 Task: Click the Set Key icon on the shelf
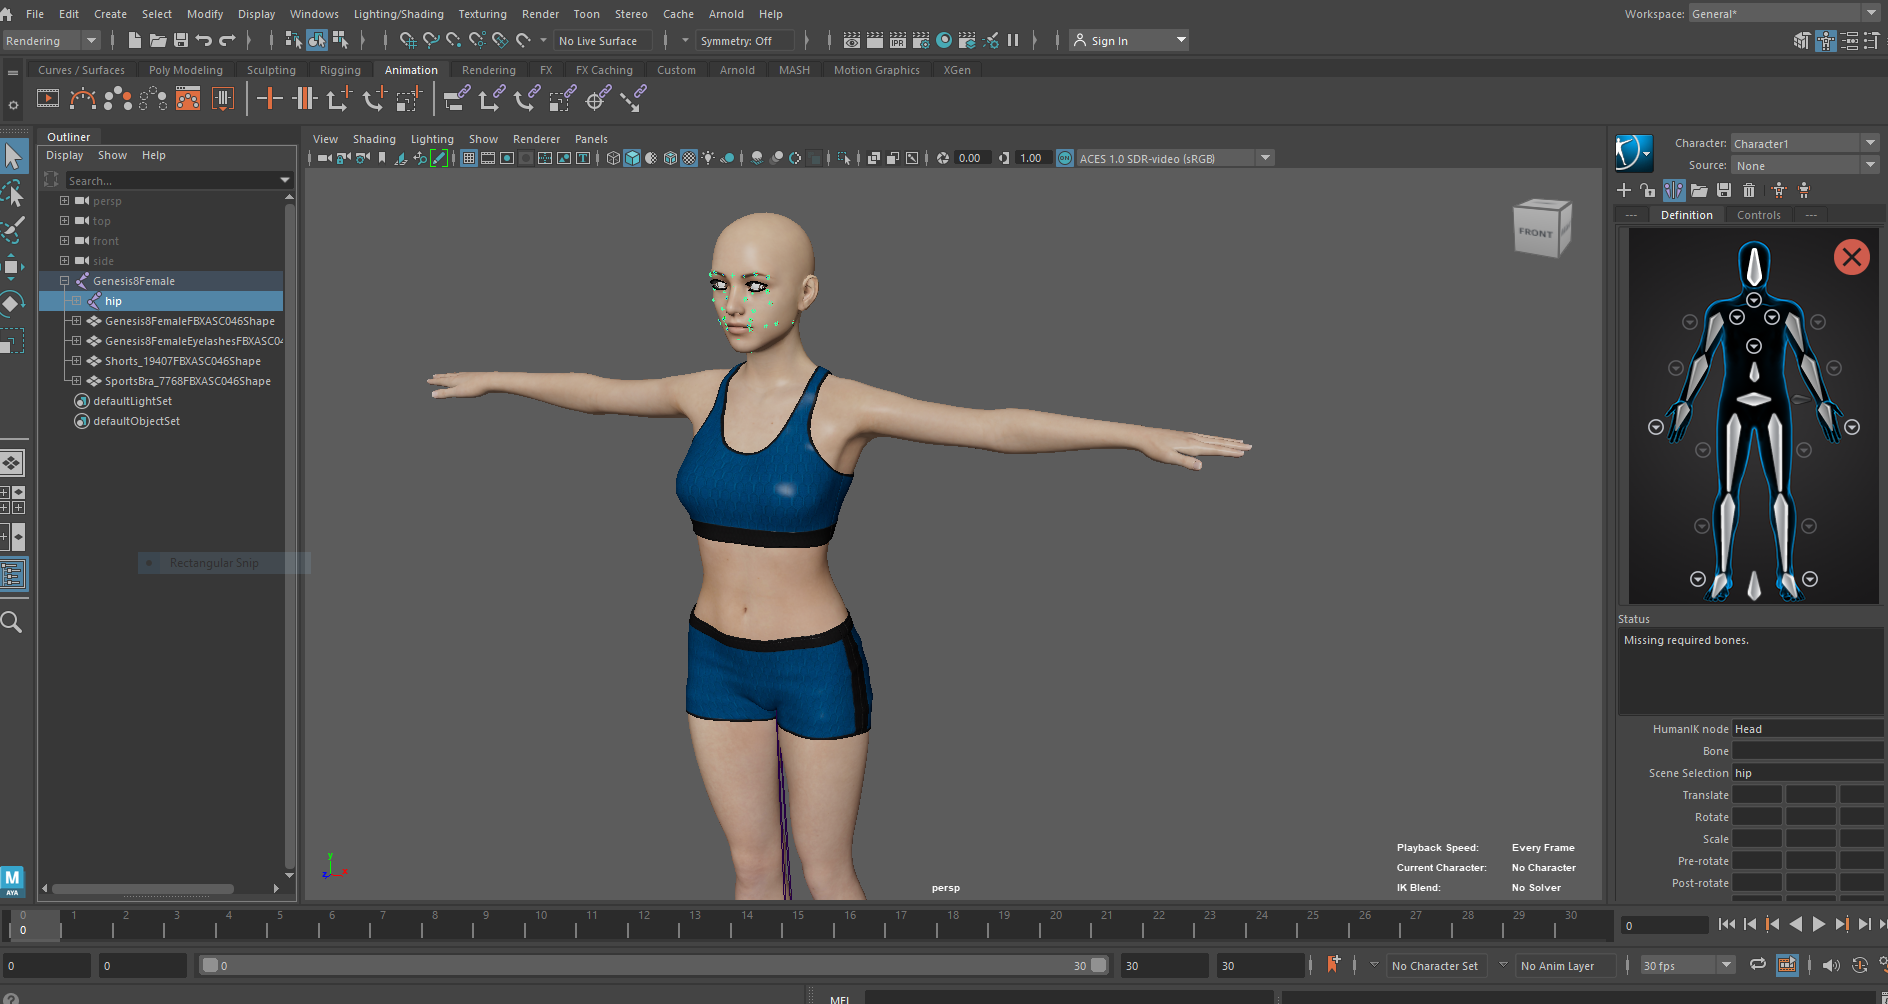(x=269, y=98)
